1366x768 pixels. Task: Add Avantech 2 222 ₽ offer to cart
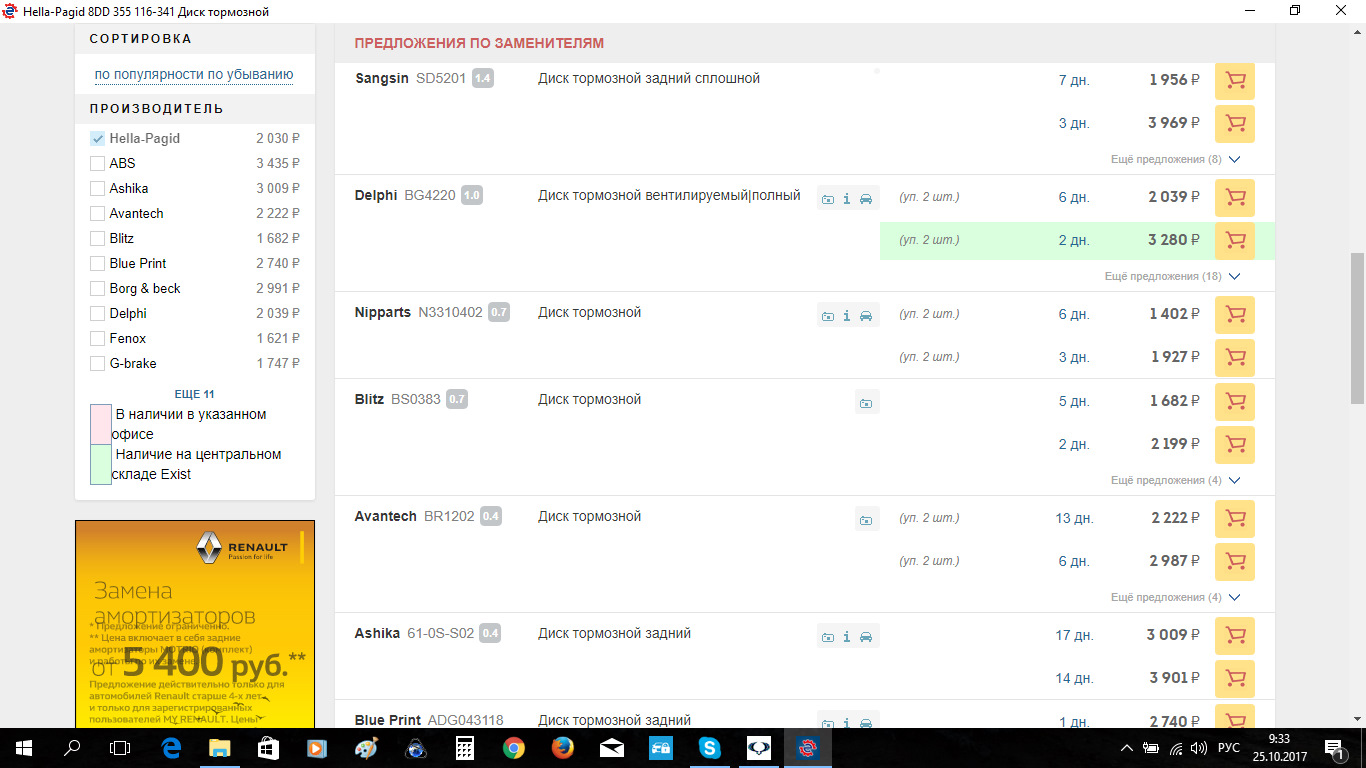[x=1235, y=519]
